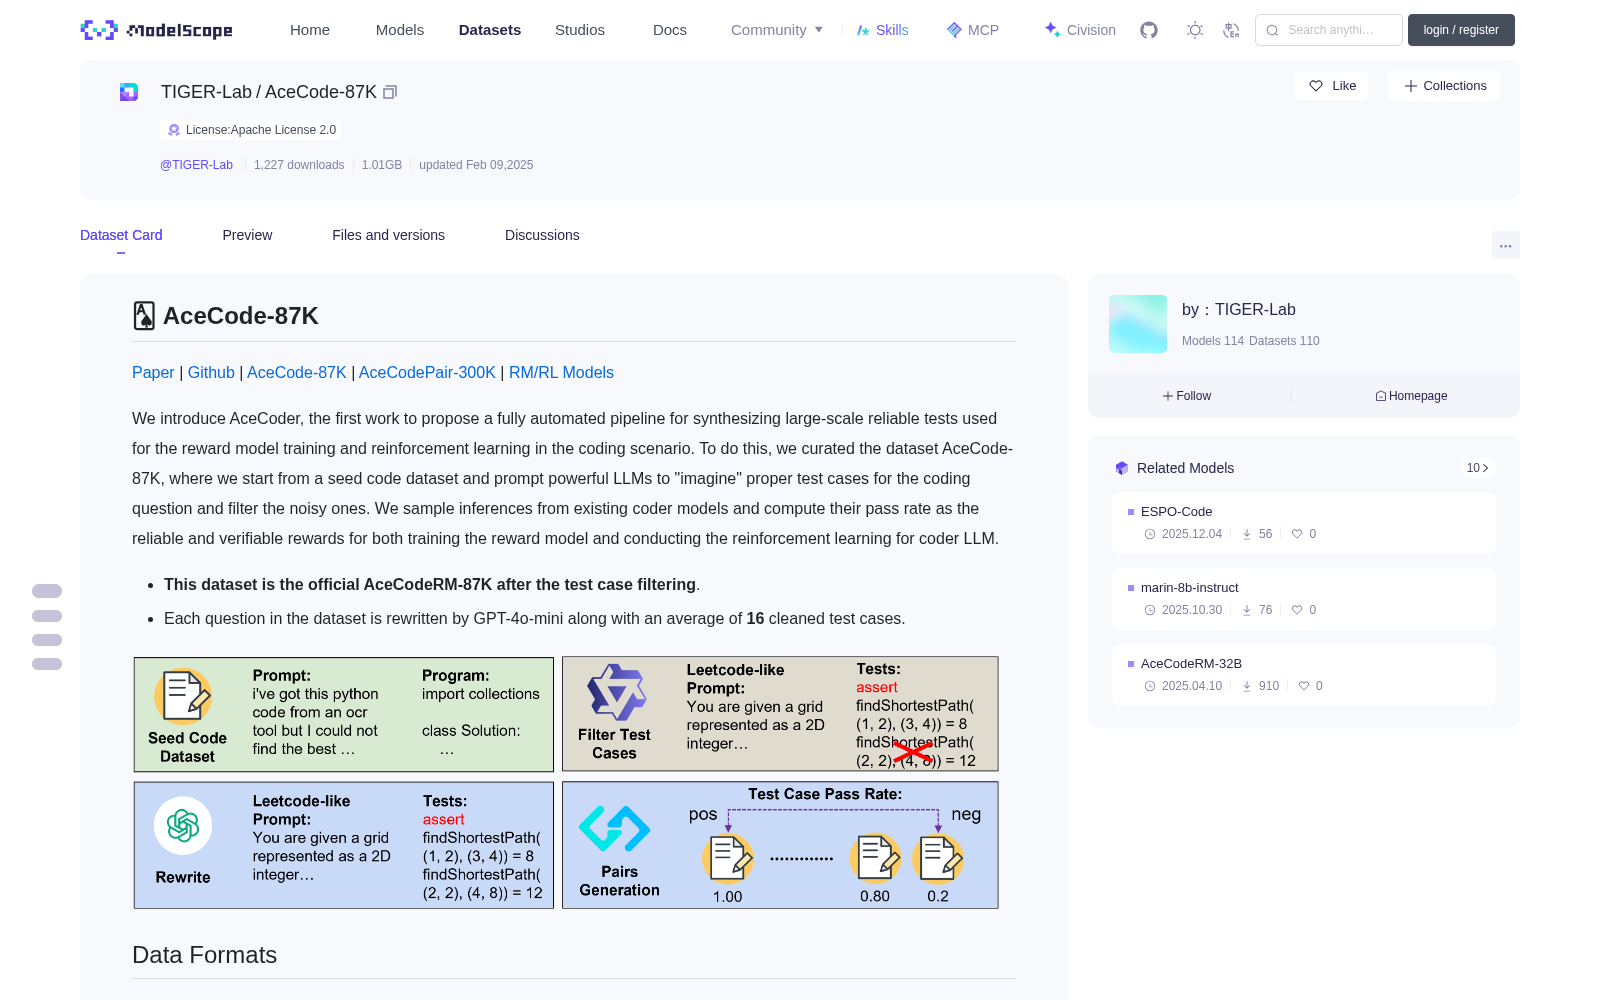This screenshot has height=1000, width=1600.
Task: Click the login / register button
Action: pyautogui.click(x=1461, y=30)
